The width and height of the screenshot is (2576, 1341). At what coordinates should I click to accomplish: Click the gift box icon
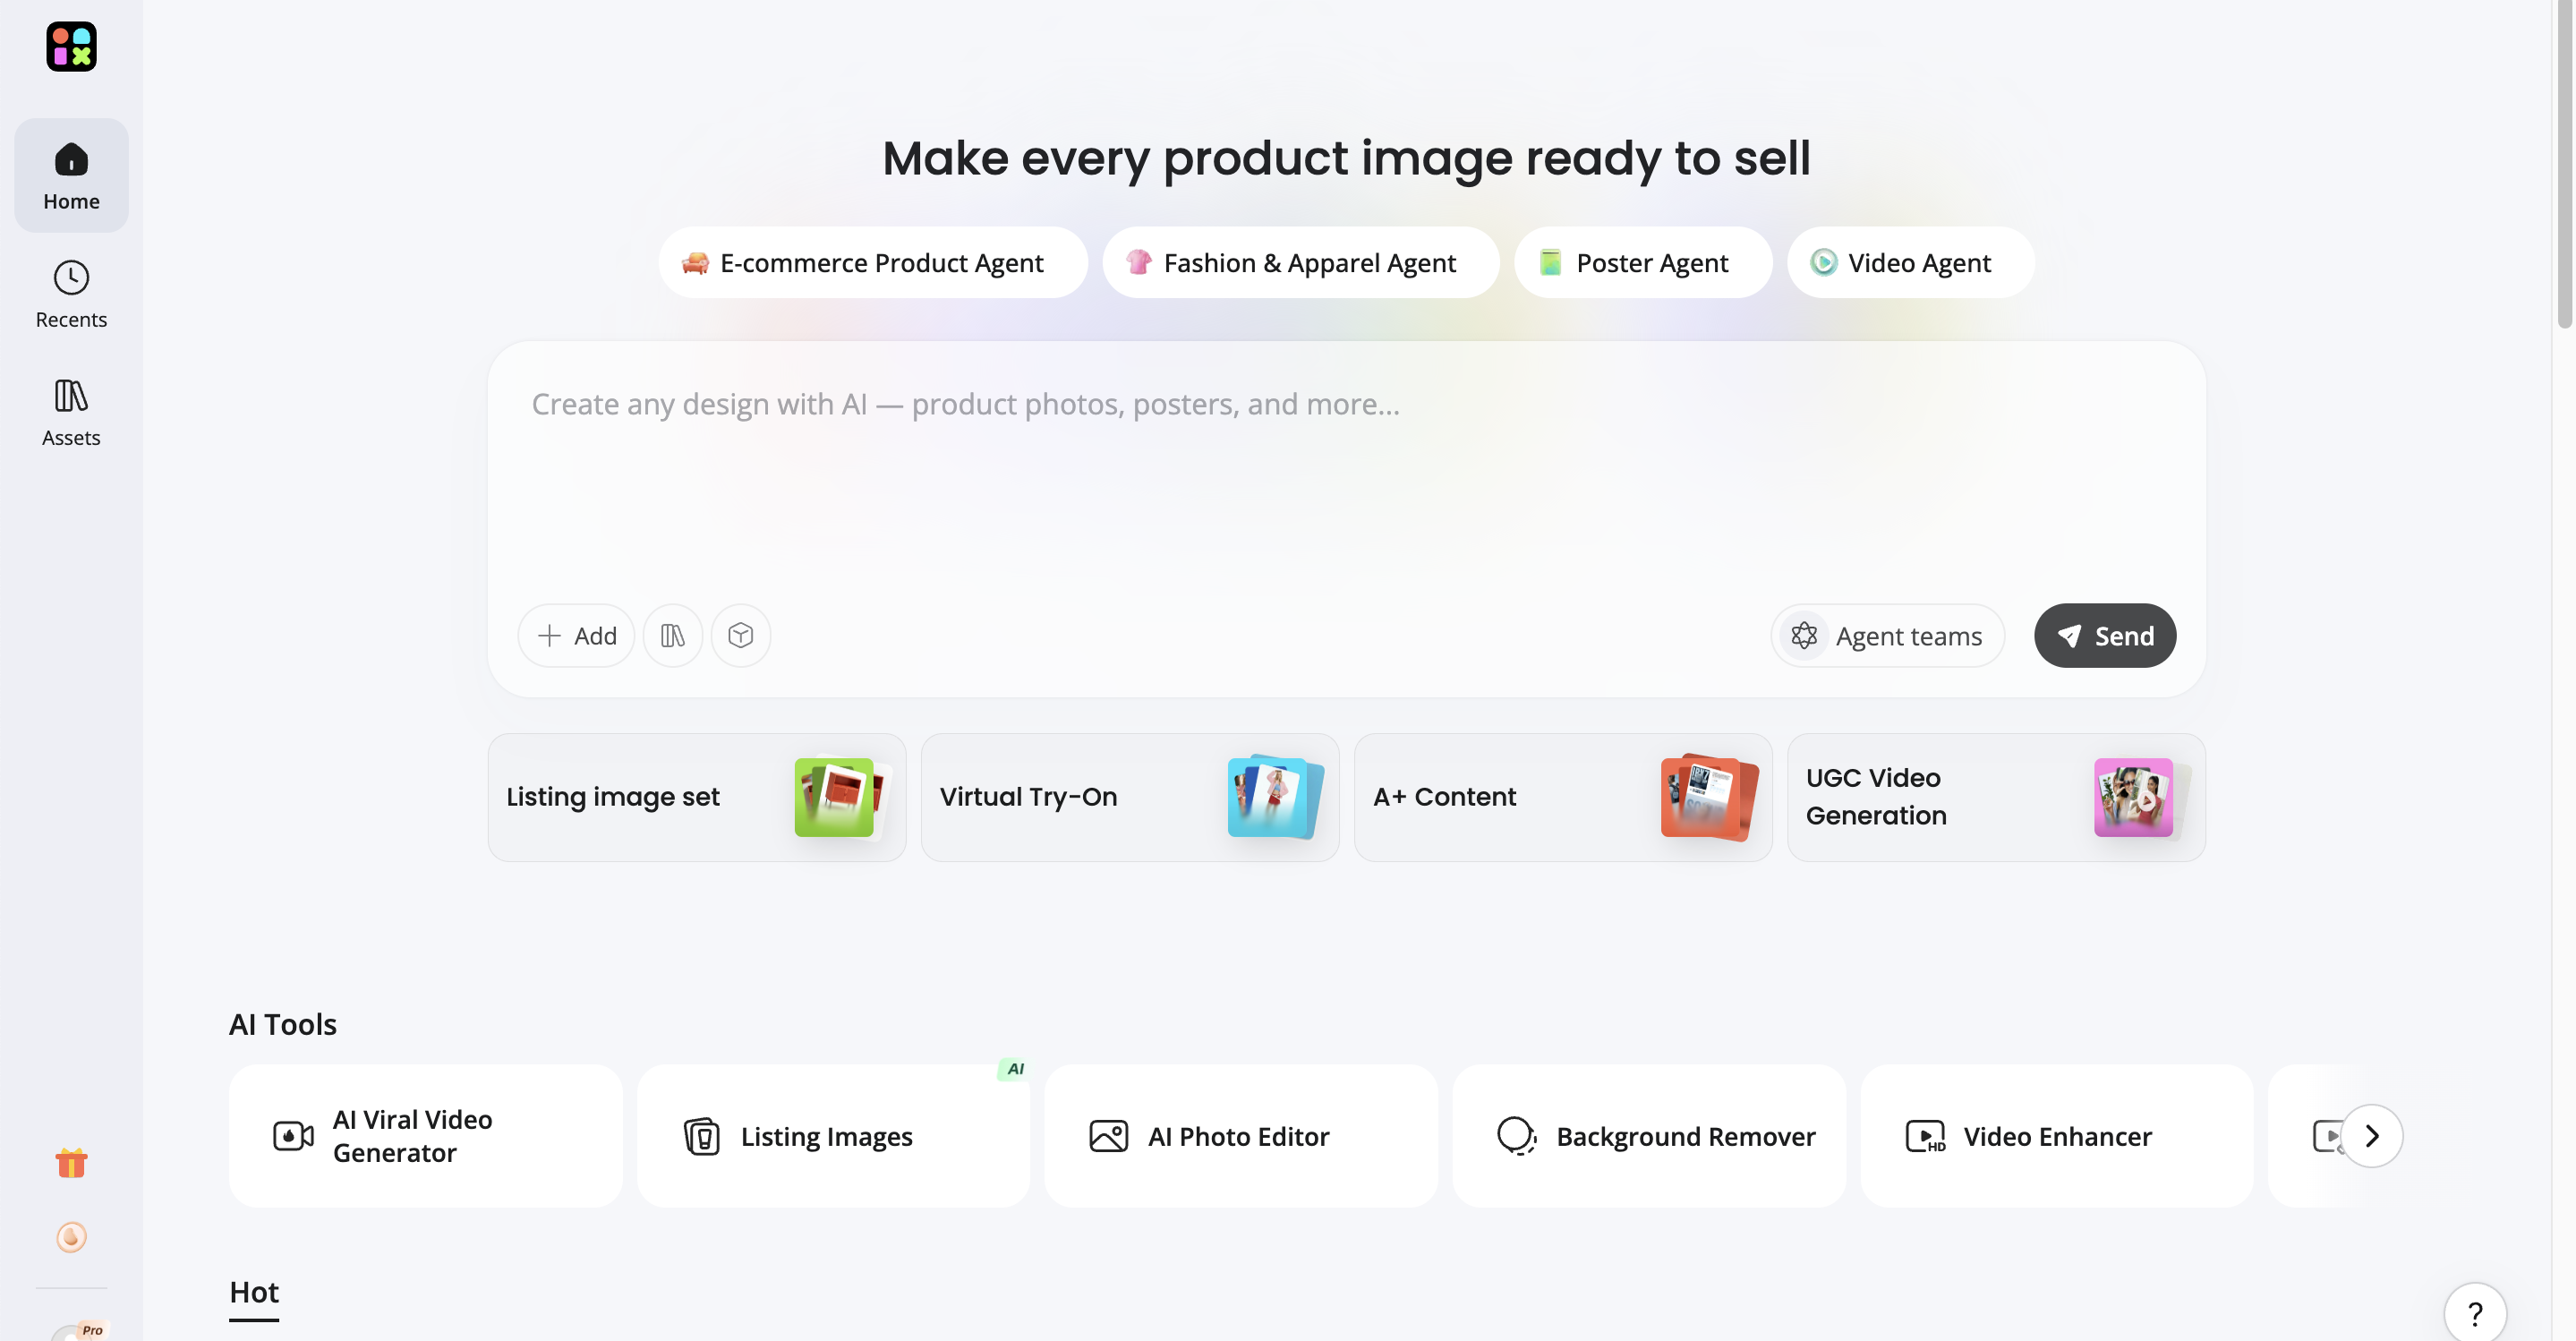tap(71, 1162)
